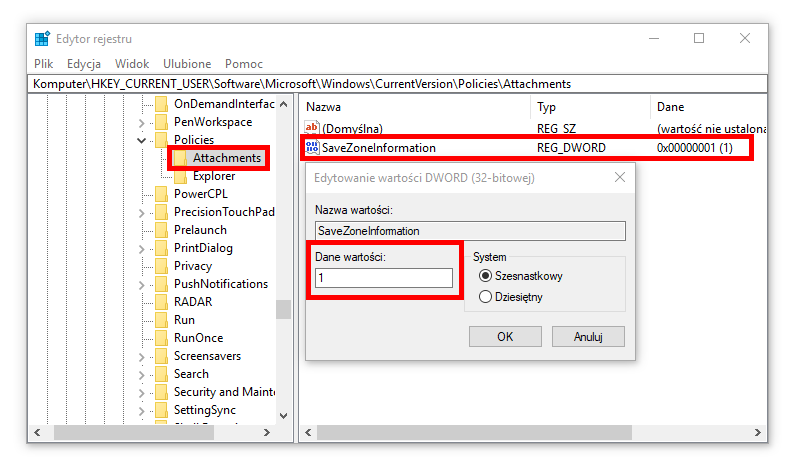Screen dimensions: 802x470
Task: Click the PrintDialog folder icon
Action: 162,248
